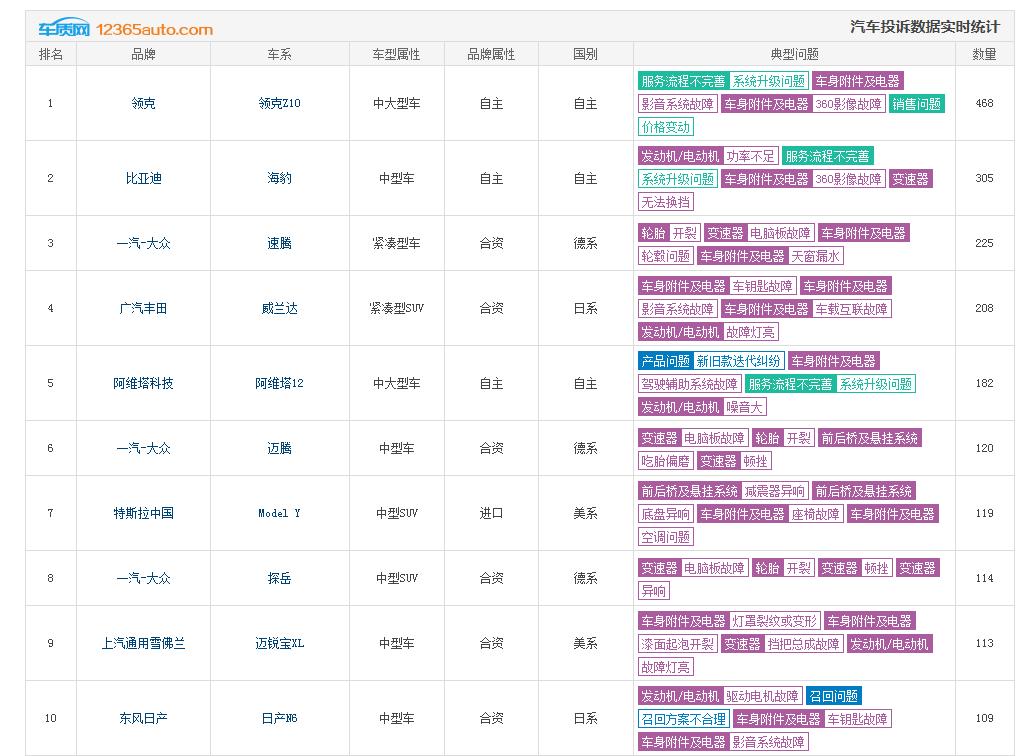Click the 车质网 12365auto.com logo

(125, 29)
